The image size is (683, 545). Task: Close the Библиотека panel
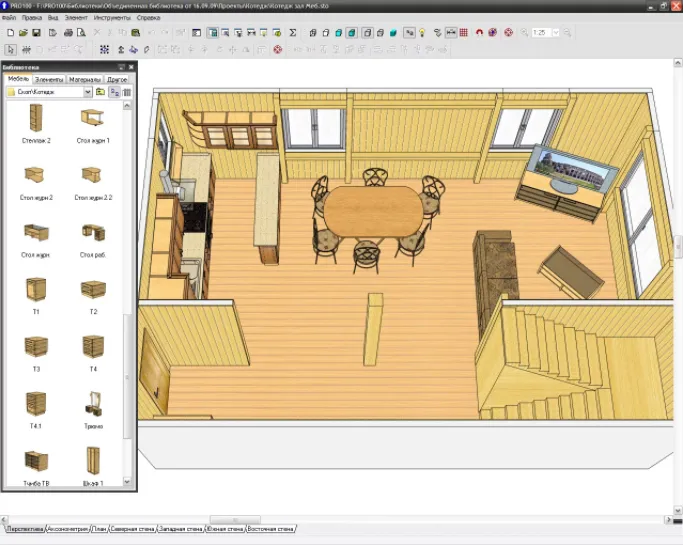click(x=131, y=67)
